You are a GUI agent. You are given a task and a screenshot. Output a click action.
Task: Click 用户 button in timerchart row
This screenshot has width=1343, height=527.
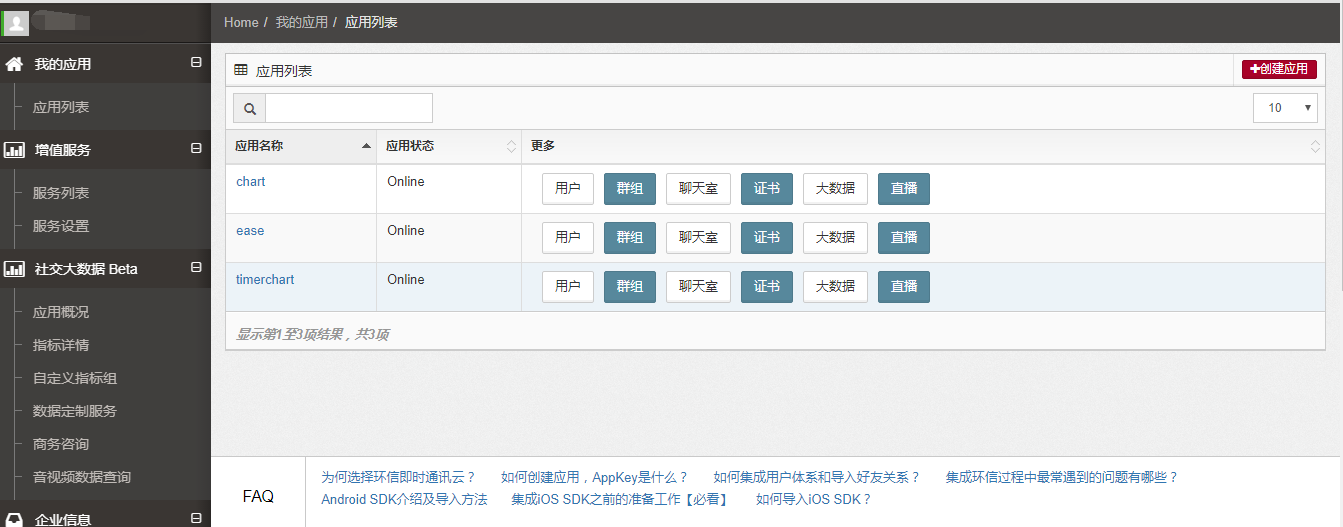[x=568, y=287]
